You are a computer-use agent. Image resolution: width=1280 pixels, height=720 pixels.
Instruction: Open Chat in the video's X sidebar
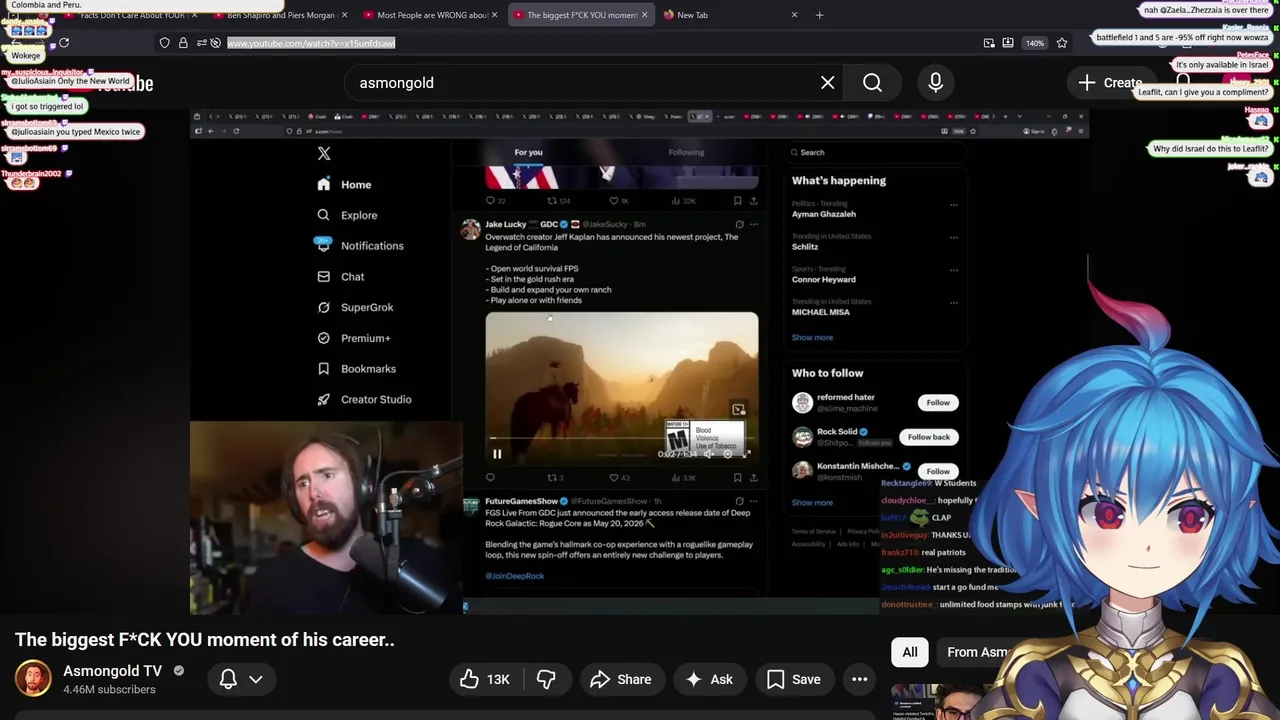[x=340, y=277]
